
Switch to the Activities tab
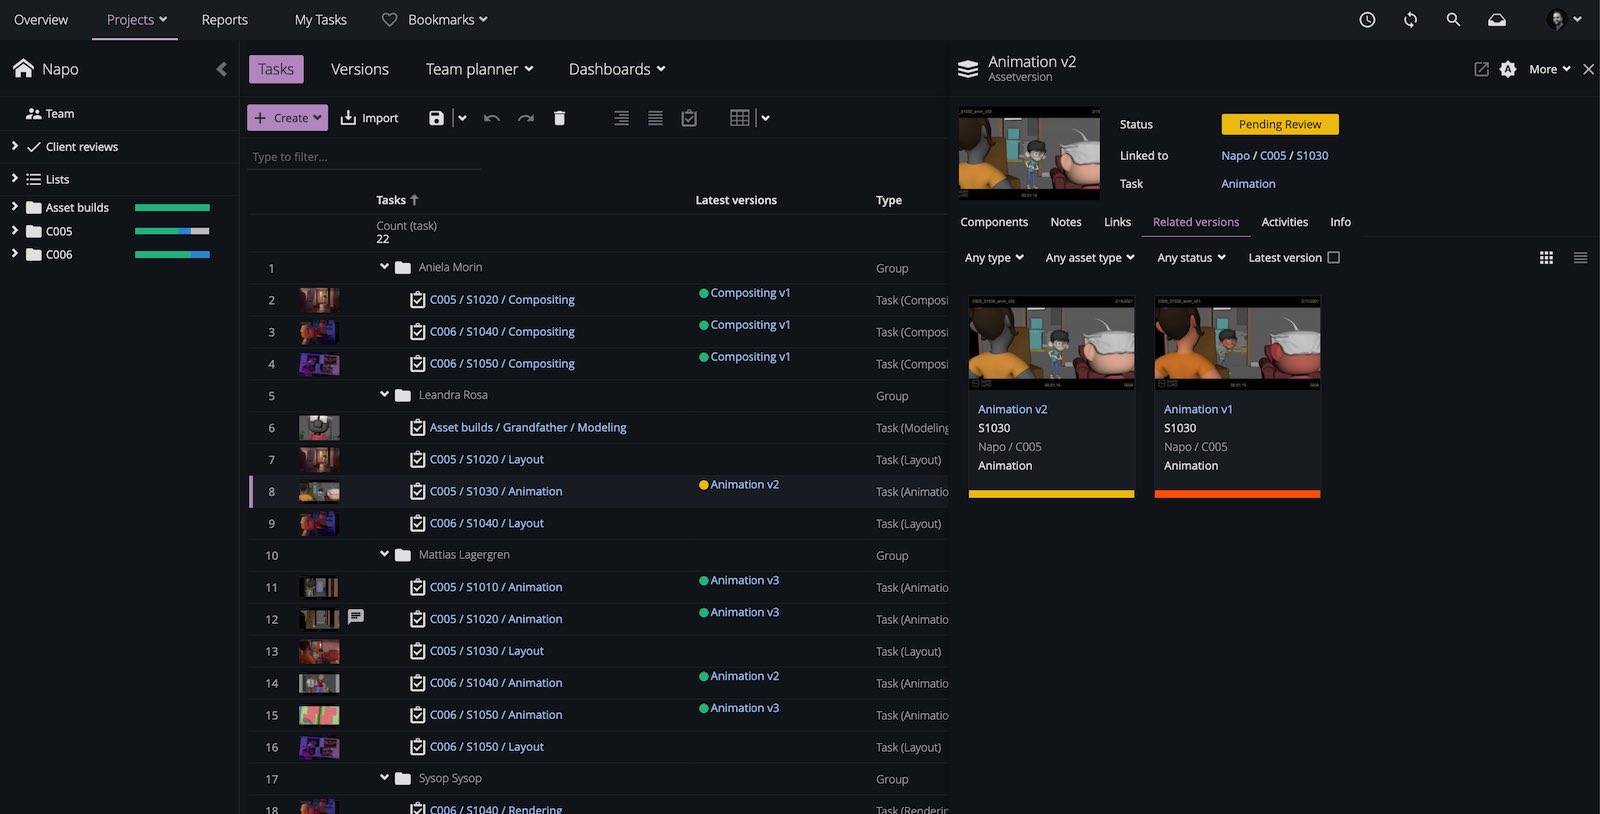point(1284,222)
